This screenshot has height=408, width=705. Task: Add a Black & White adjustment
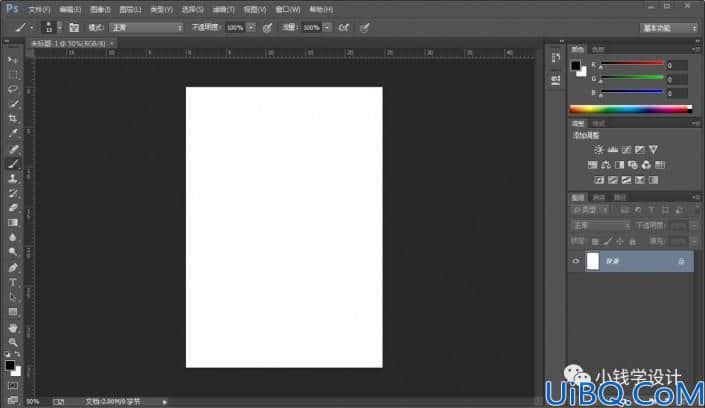click(x=620, y=165)
